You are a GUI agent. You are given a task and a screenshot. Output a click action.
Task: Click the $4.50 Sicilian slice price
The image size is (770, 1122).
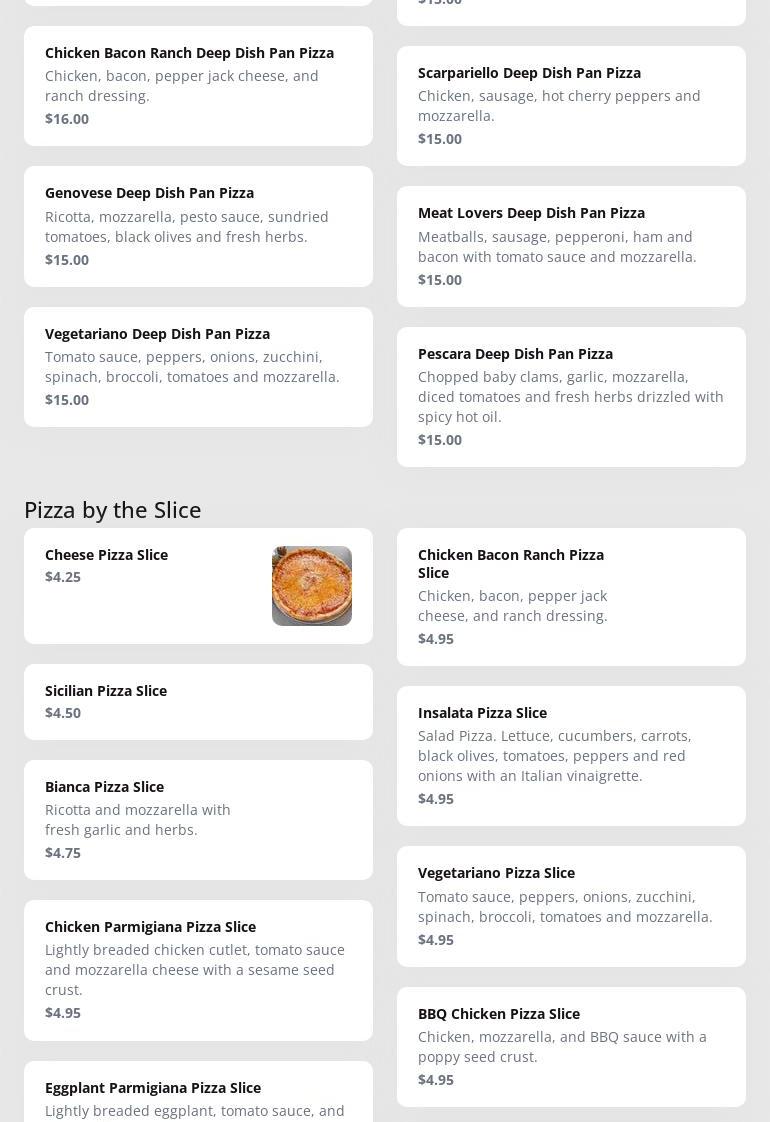pyautogui.click(x=63, y=713)
